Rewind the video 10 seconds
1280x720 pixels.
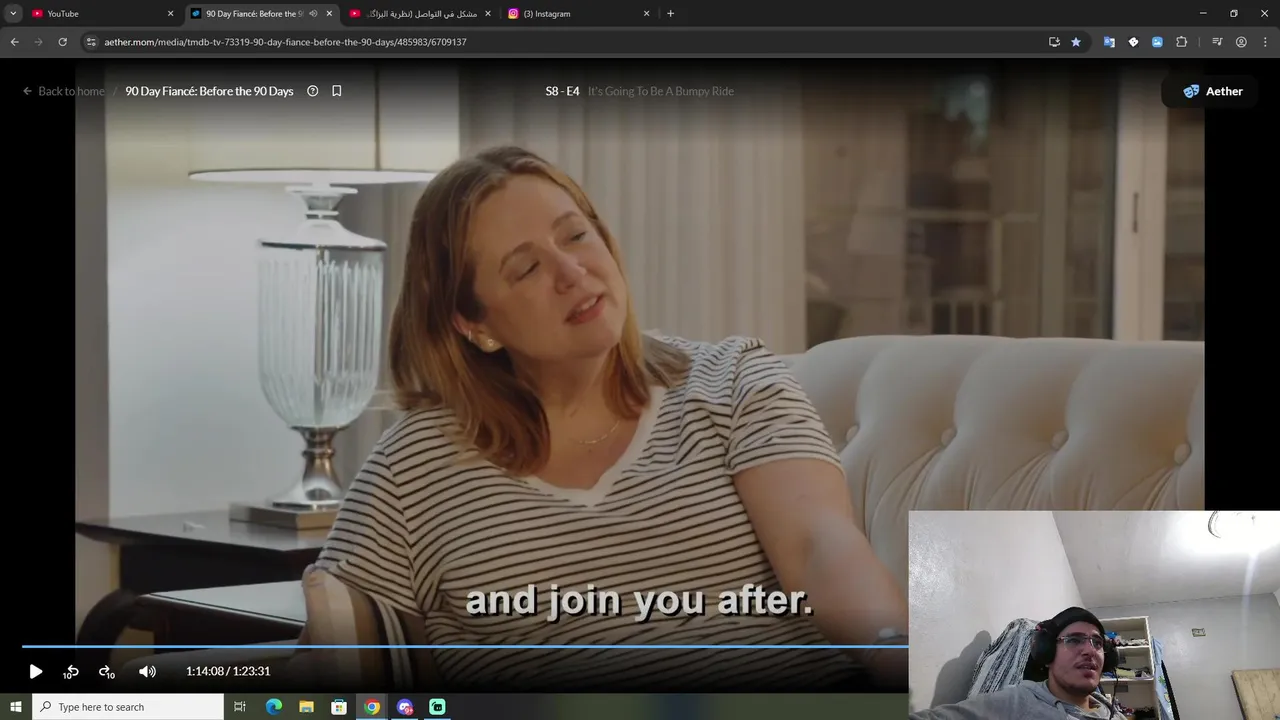pyautogui.click(x=71, y=672)
